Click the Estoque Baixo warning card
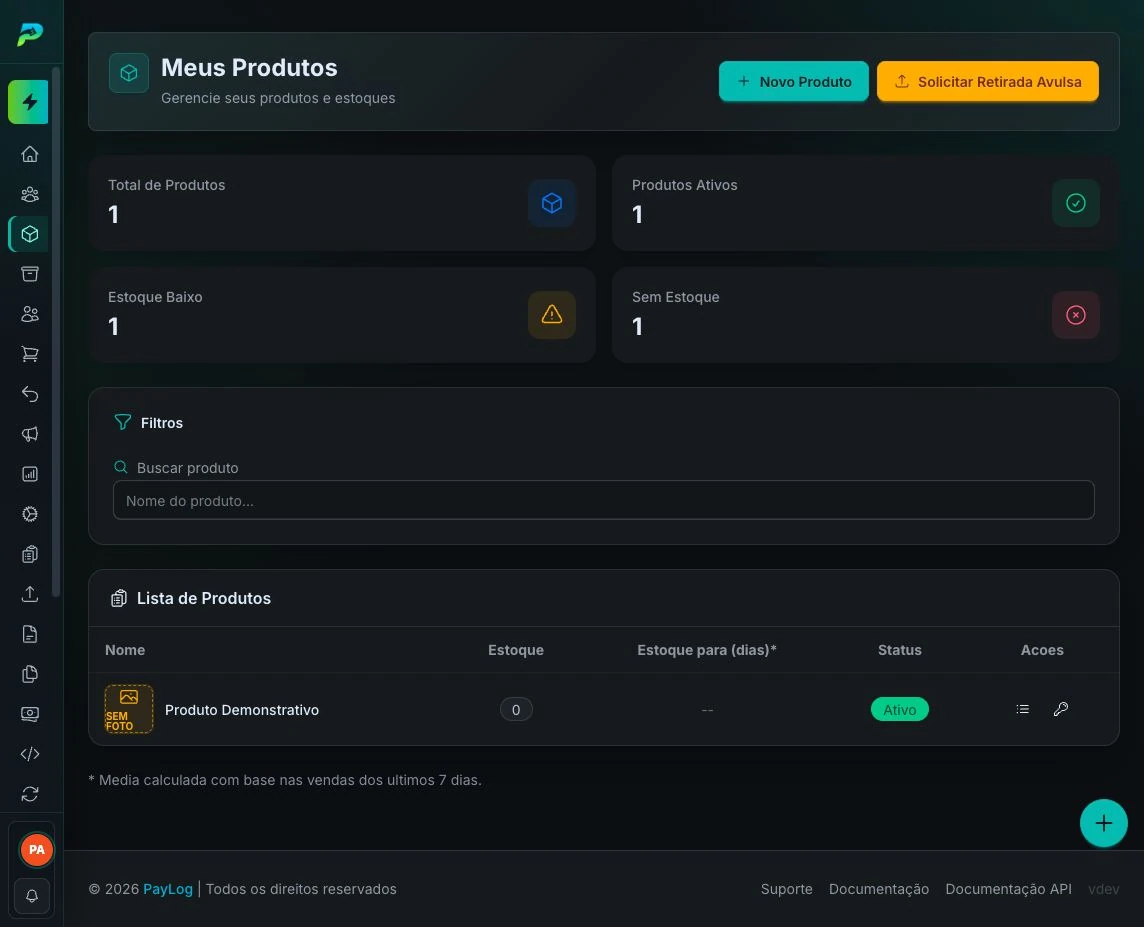1144x927 pixels. (x=341, y=315)
